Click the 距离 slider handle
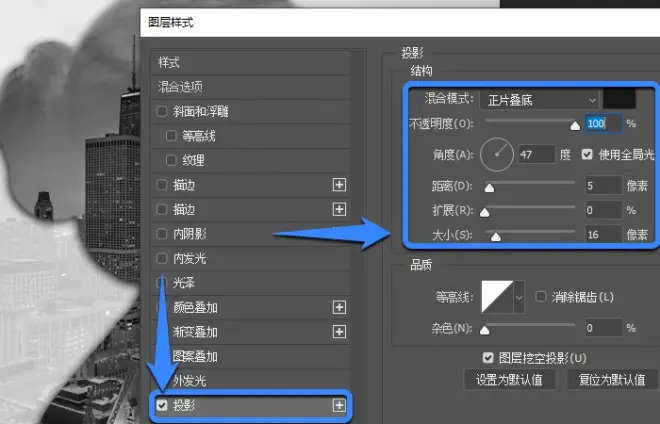 click(489, 187)
